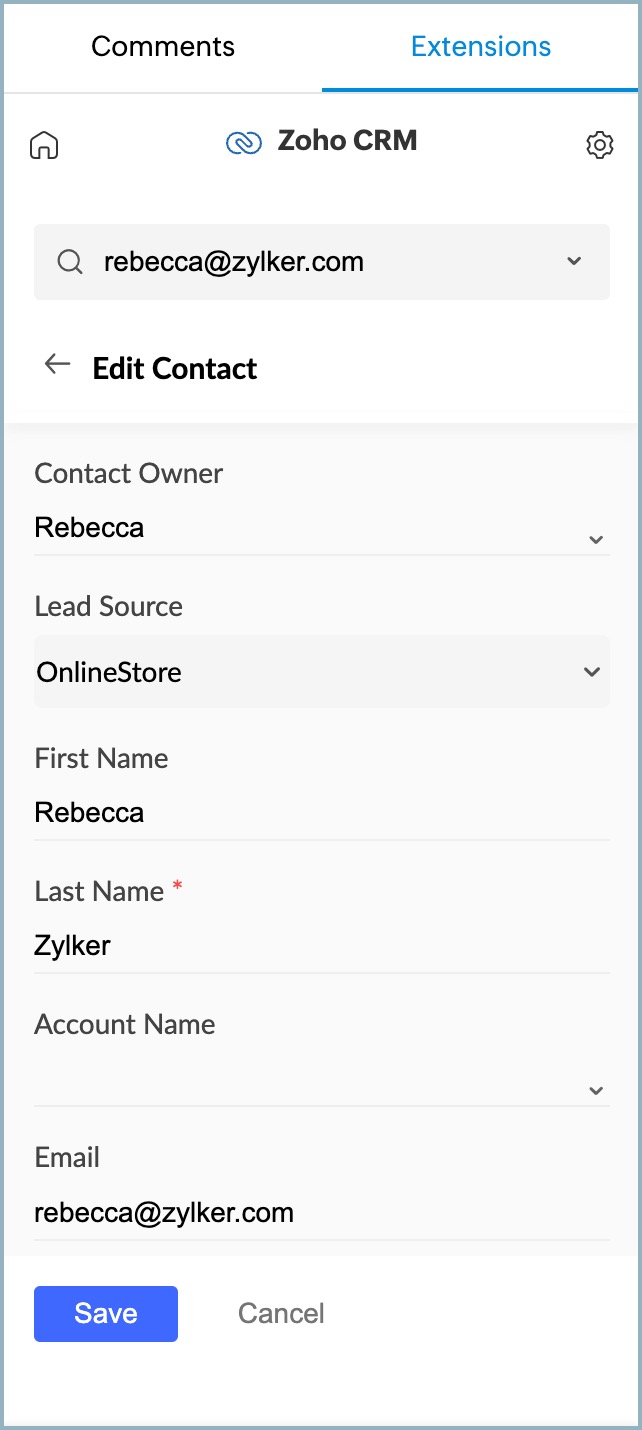
Task: Open the Extensions tab
Action: click(x=480, y=46)
